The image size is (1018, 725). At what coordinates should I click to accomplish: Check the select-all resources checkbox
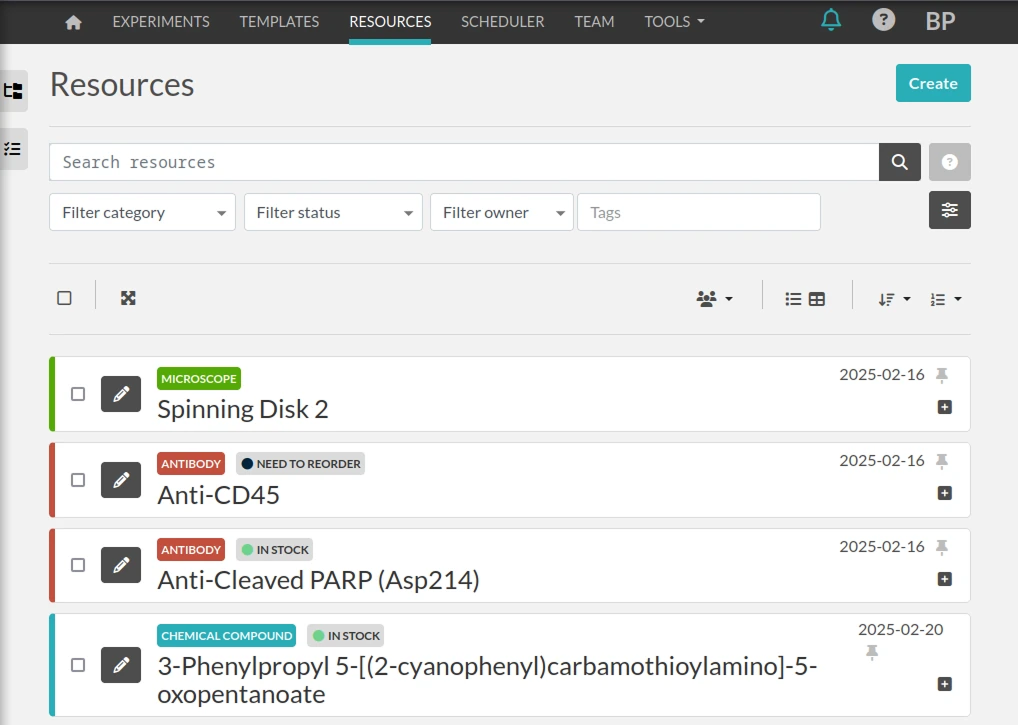(x=65, y=297)
